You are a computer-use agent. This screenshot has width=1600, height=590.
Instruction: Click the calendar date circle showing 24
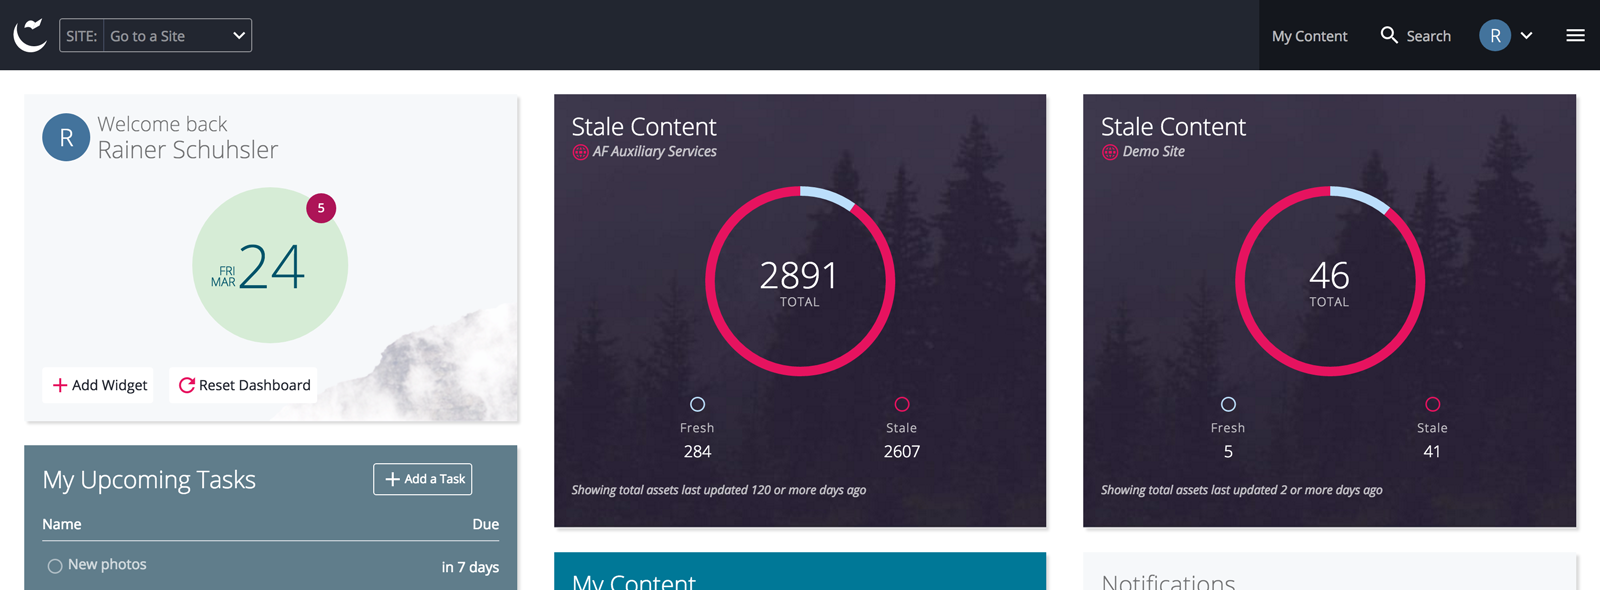[x=270, y=266]
